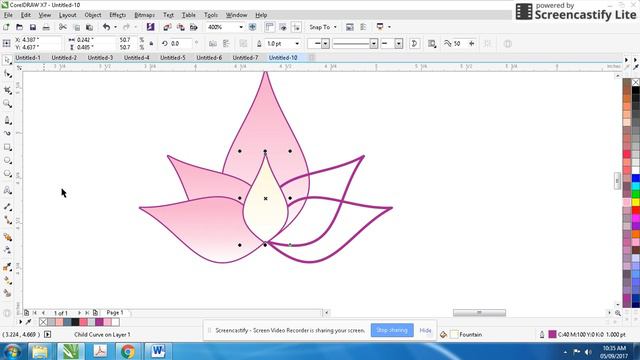Select the Freehand tool in the toolbox

point(7,120)
